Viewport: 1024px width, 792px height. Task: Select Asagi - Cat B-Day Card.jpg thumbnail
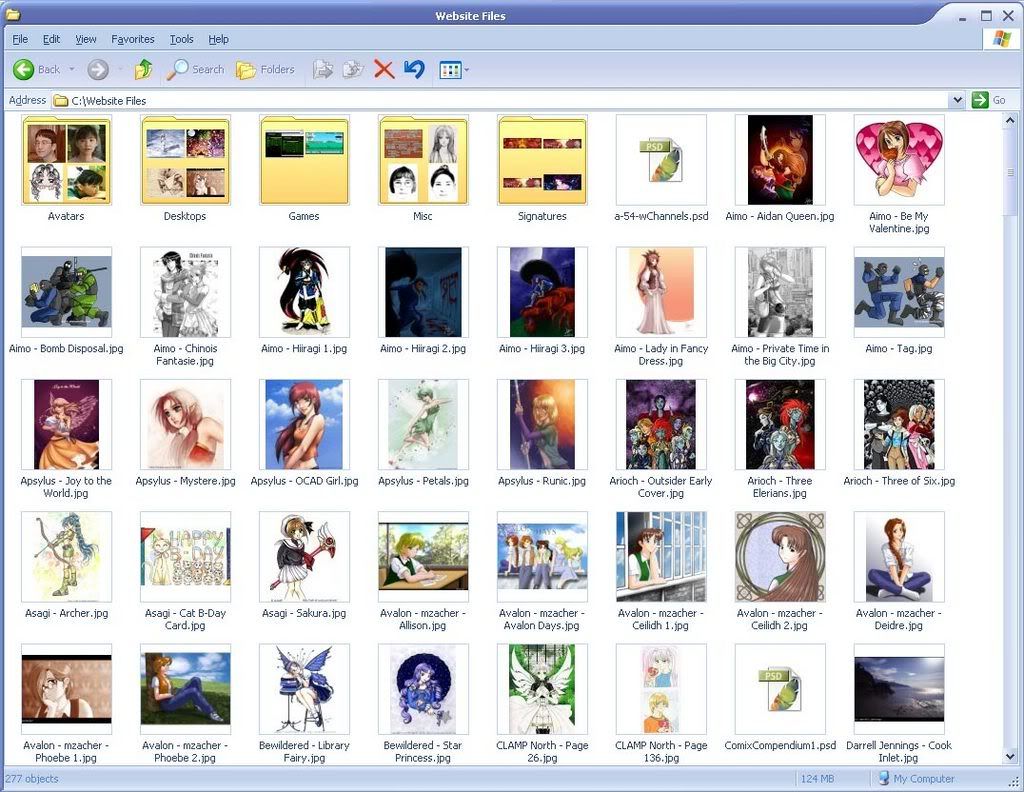(185, 557)
